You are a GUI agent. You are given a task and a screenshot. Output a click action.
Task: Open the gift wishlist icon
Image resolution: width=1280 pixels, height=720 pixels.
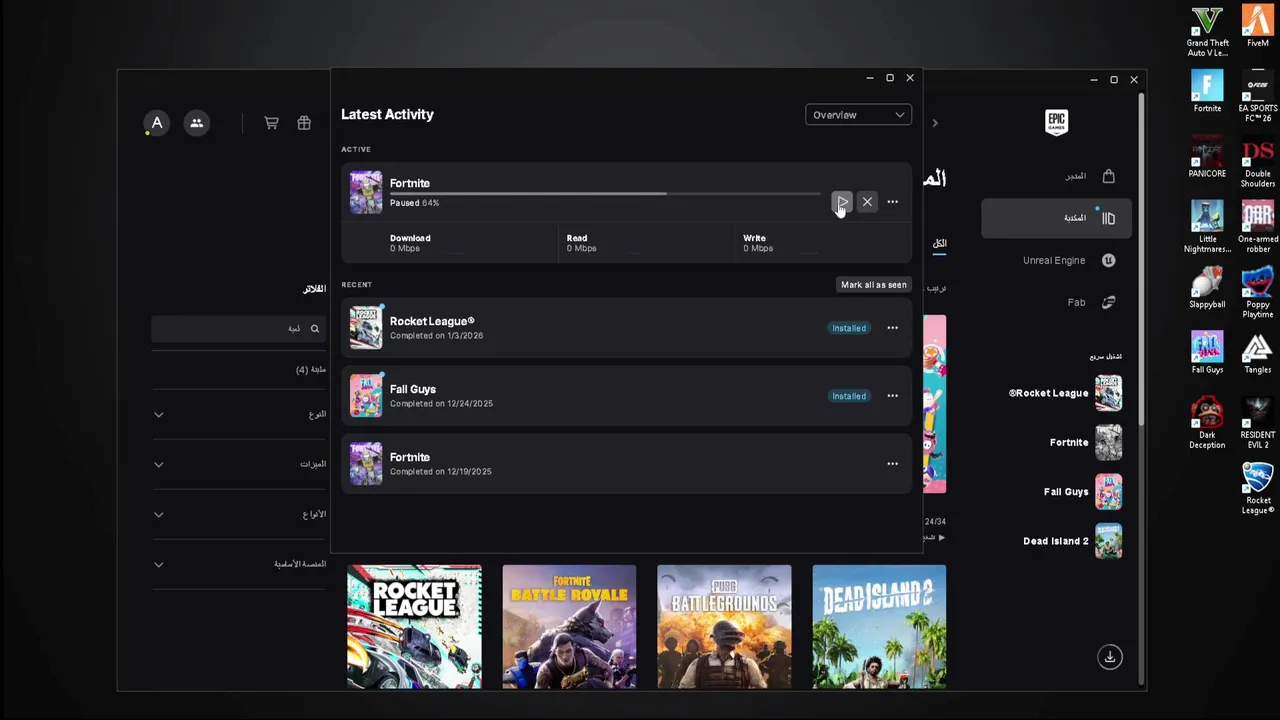pos(304,123)
